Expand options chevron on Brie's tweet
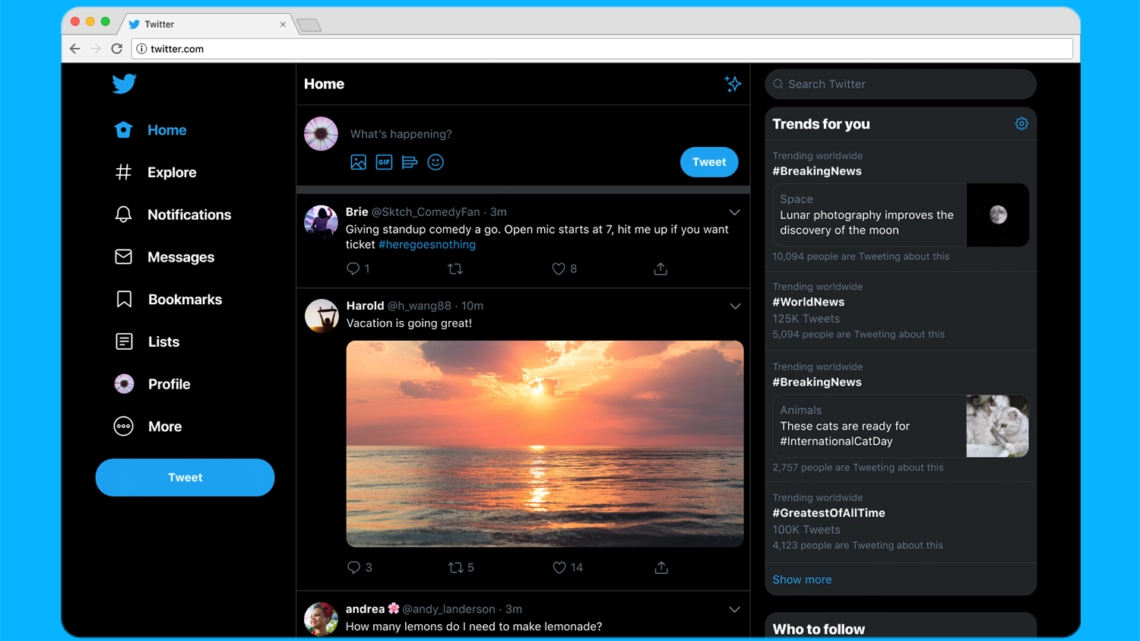 (x=734, y=212)
